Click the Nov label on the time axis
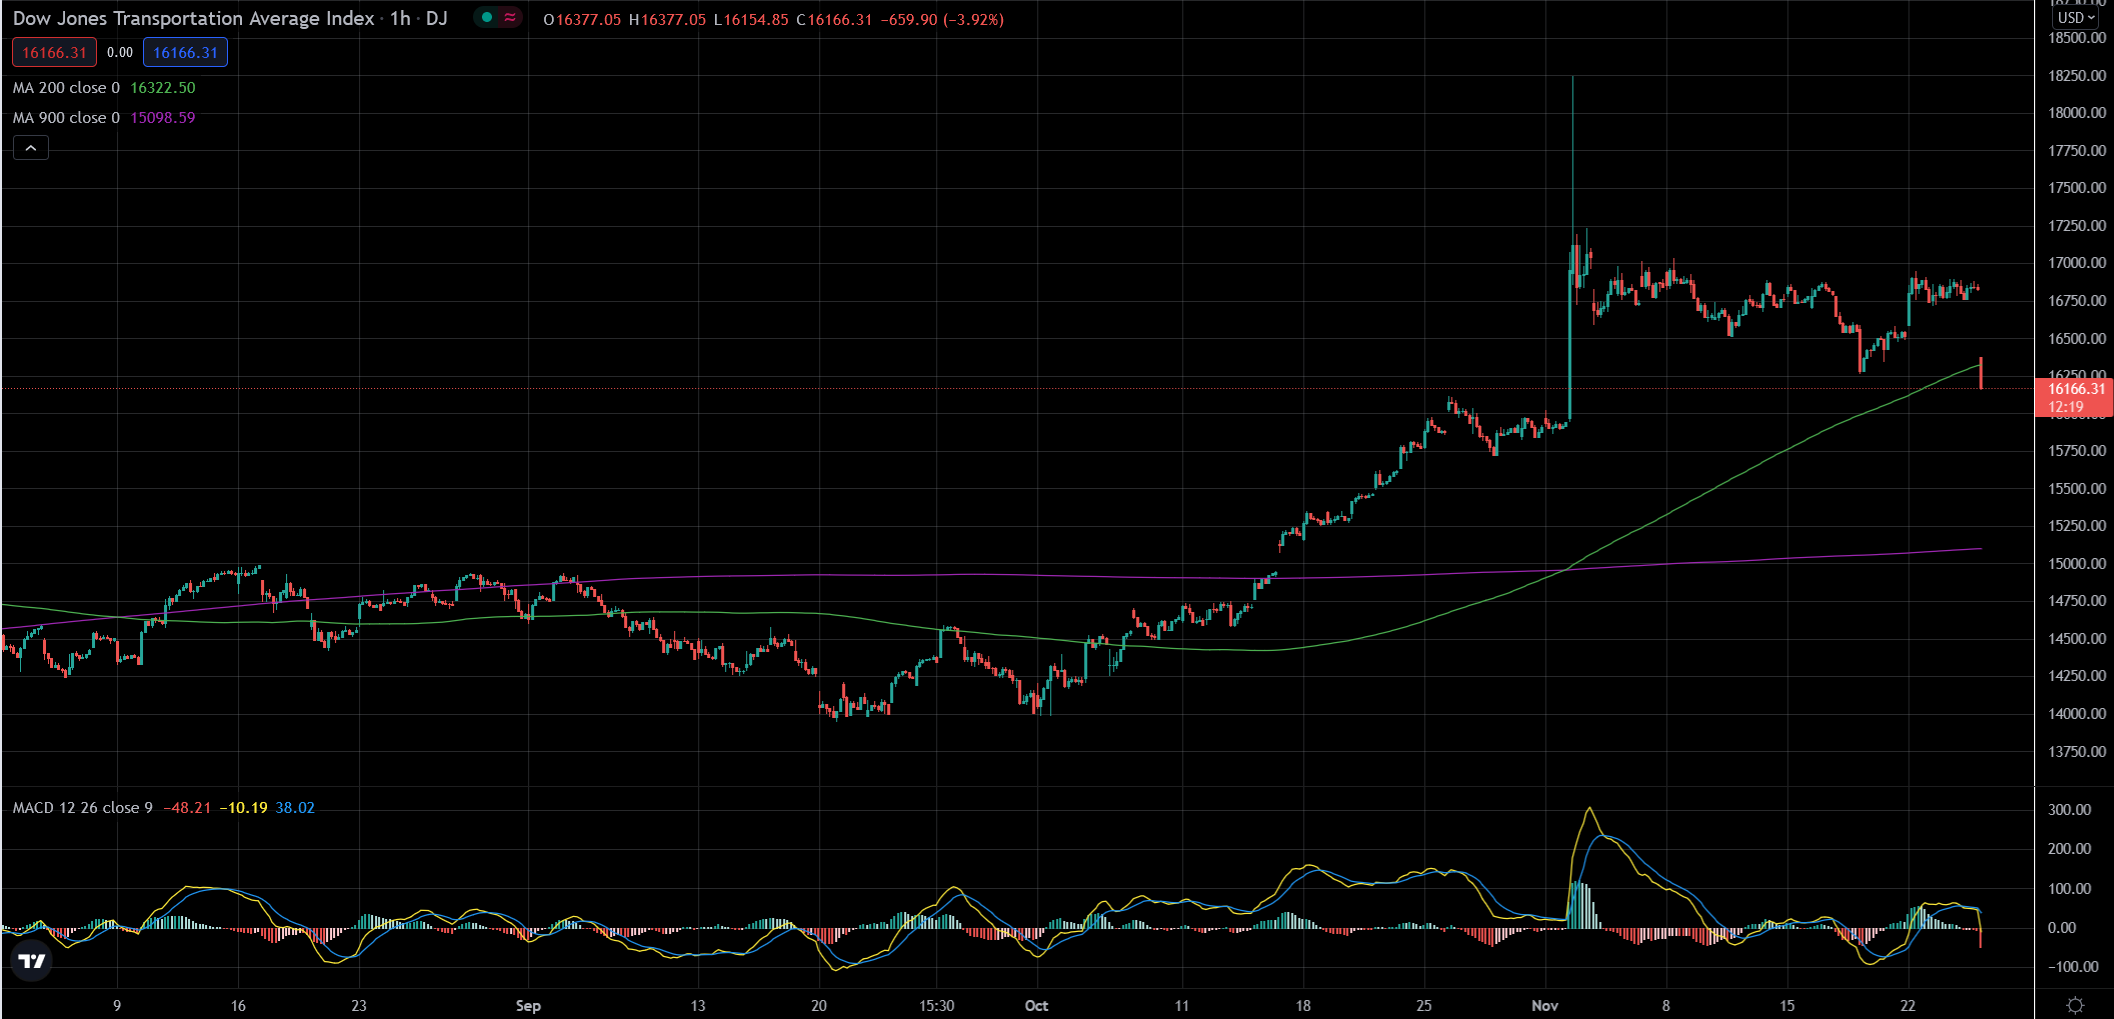The height and width of the screenshot is (1019, 2114). 1545,1006
